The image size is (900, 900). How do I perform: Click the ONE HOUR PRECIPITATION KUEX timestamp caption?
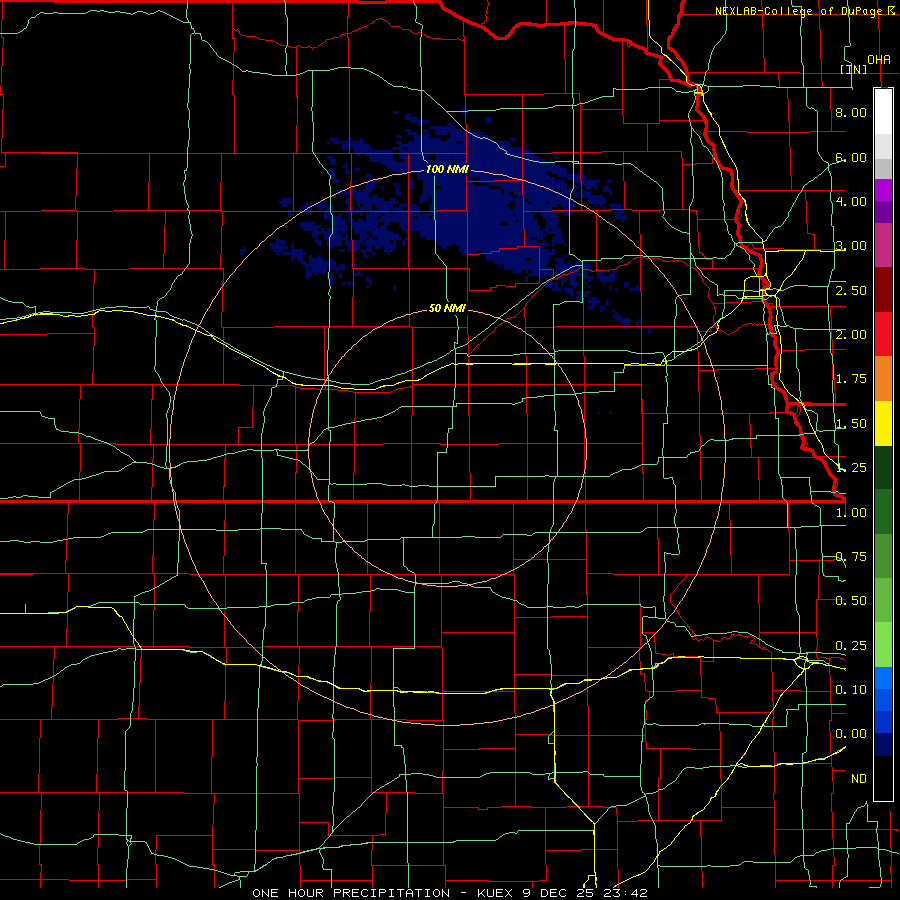point(449,893)
